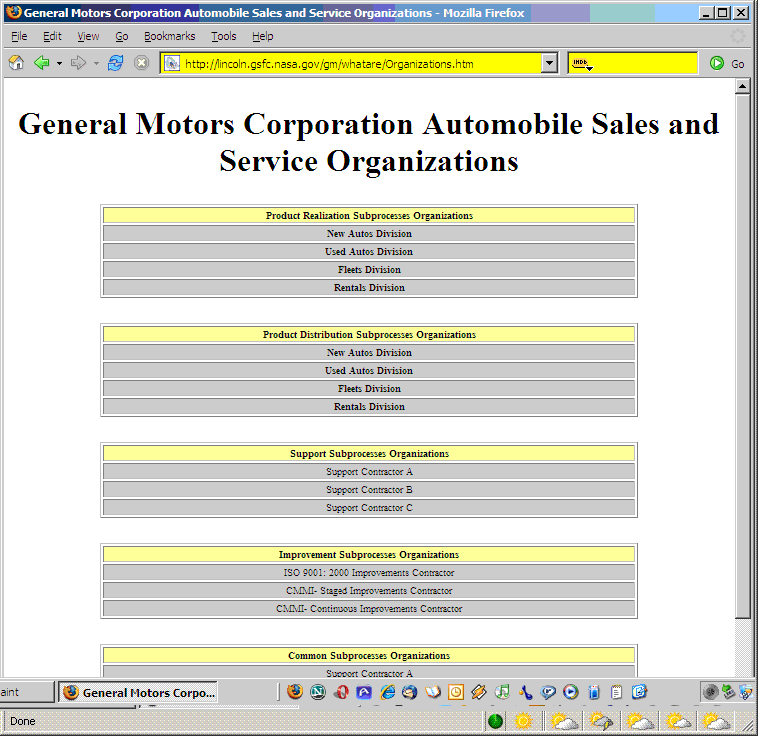Click Improvement Subprocesses Organizations header
Screen dimensions: 758x736
pos(369,554)
